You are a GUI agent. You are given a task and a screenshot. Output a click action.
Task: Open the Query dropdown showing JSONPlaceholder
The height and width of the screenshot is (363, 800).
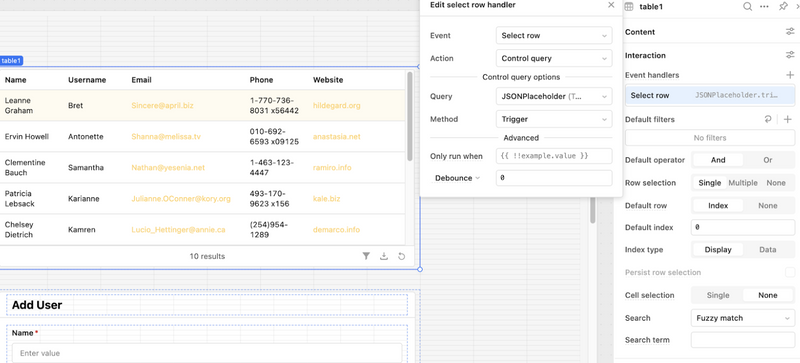point(554,96)
